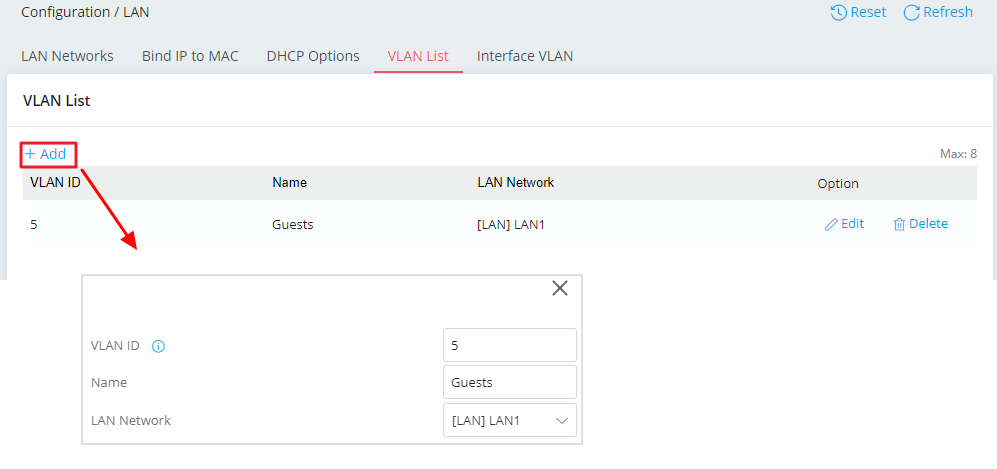997x469 pixels.
Task: Click the VLAN ID column header
Action: [55, 183]
